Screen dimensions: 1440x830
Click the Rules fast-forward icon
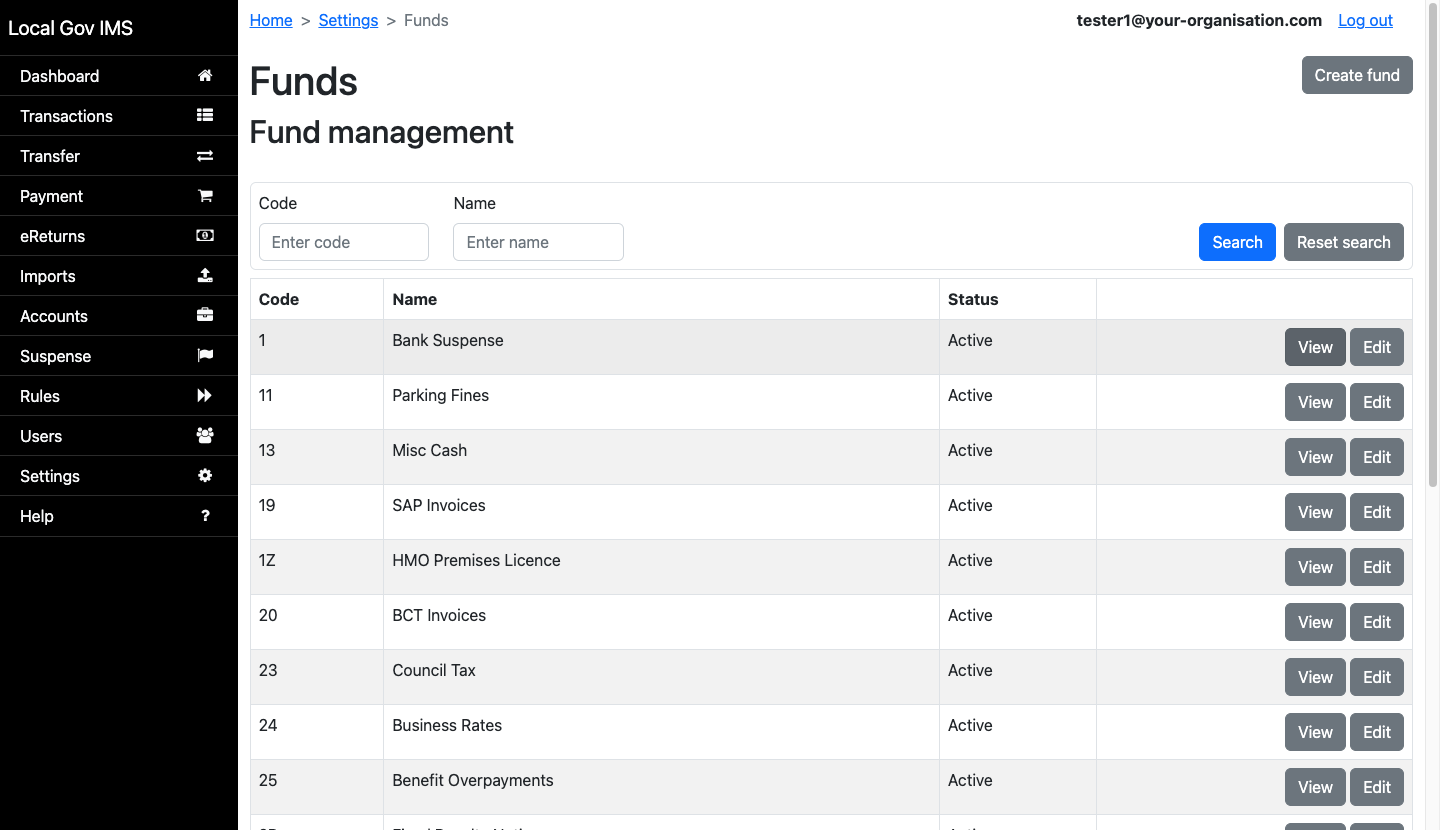pyautogui.click(x=205, y=395)
